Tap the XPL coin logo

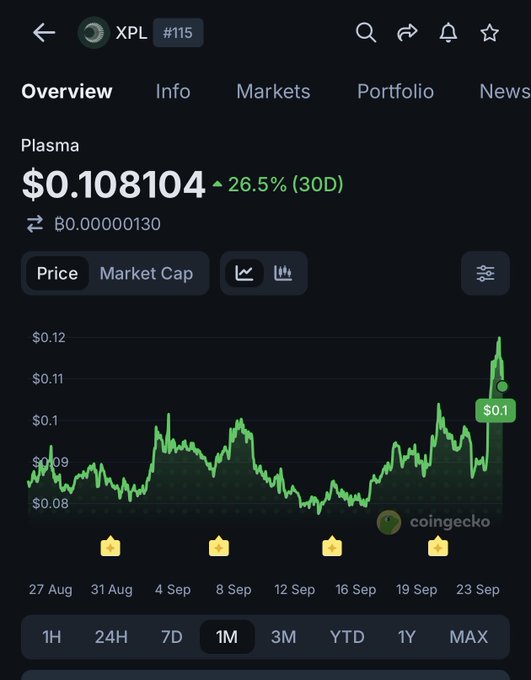pyautogui.click(x=93, y=33)
